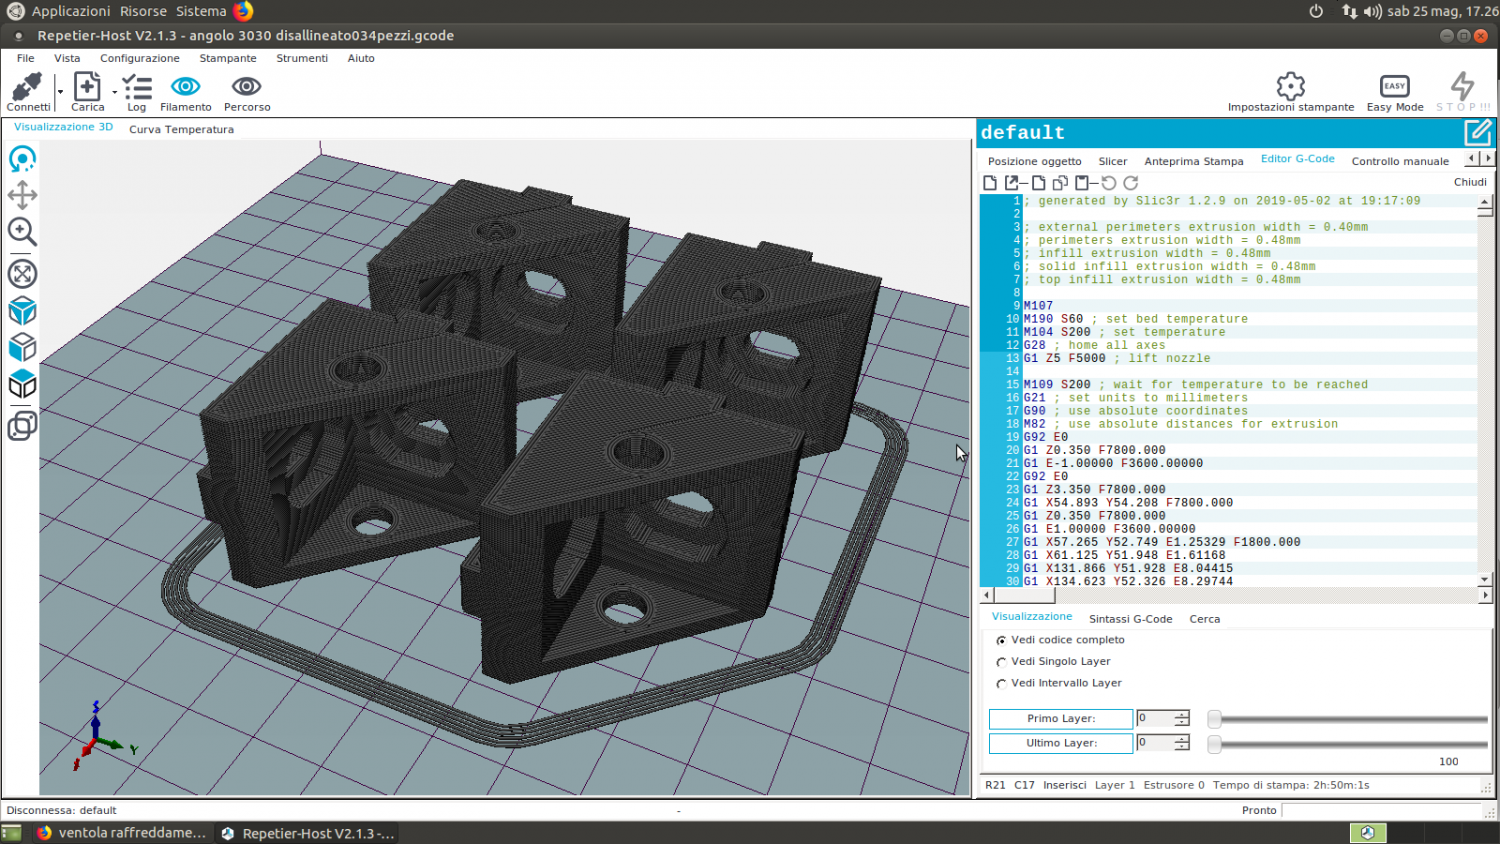Screen dimensions: 1500x844
Task: Open volume control in system tray
Action: pos(1372,11)
